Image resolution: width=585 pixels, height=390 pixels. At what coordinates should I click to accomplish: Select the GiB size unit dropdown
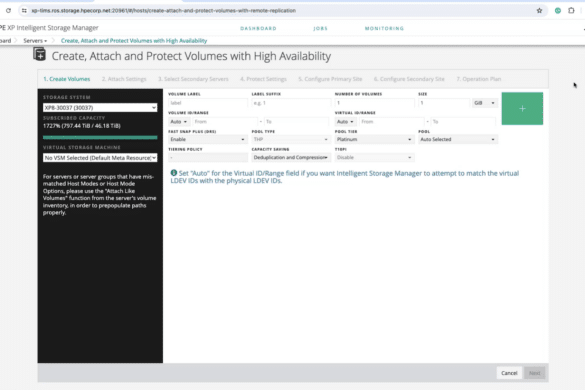click(484, 103)
